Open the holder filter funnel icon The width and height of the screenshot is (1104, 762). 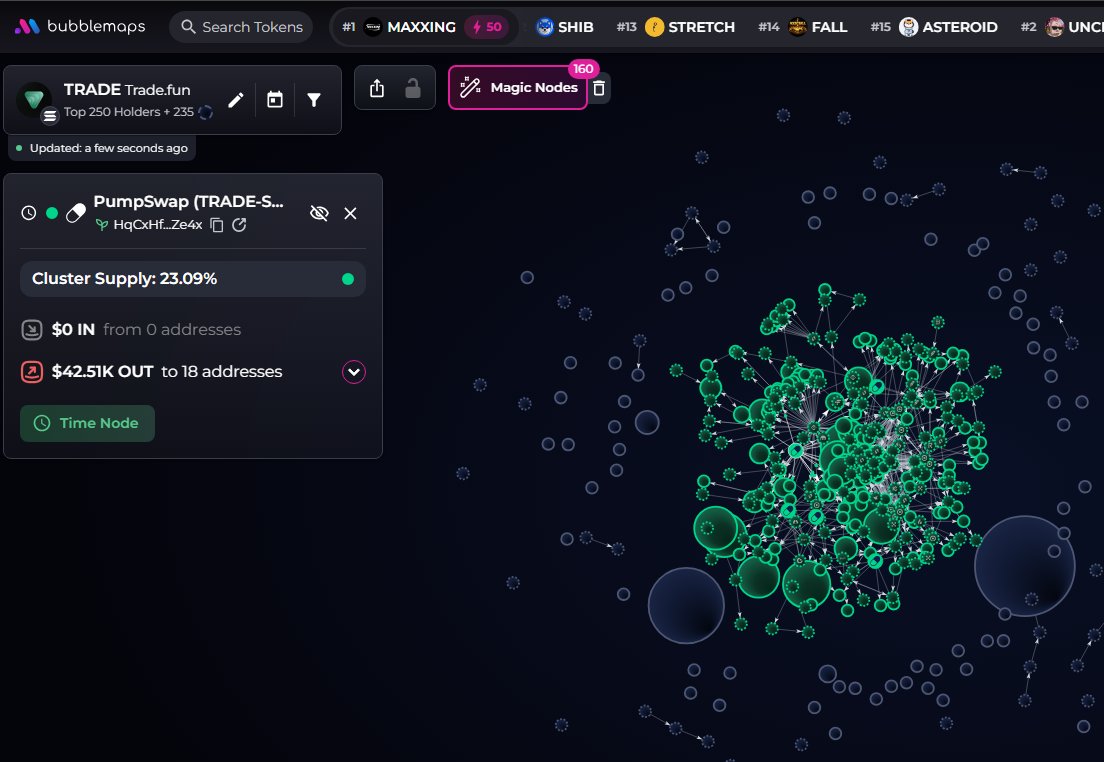(314, 100)
